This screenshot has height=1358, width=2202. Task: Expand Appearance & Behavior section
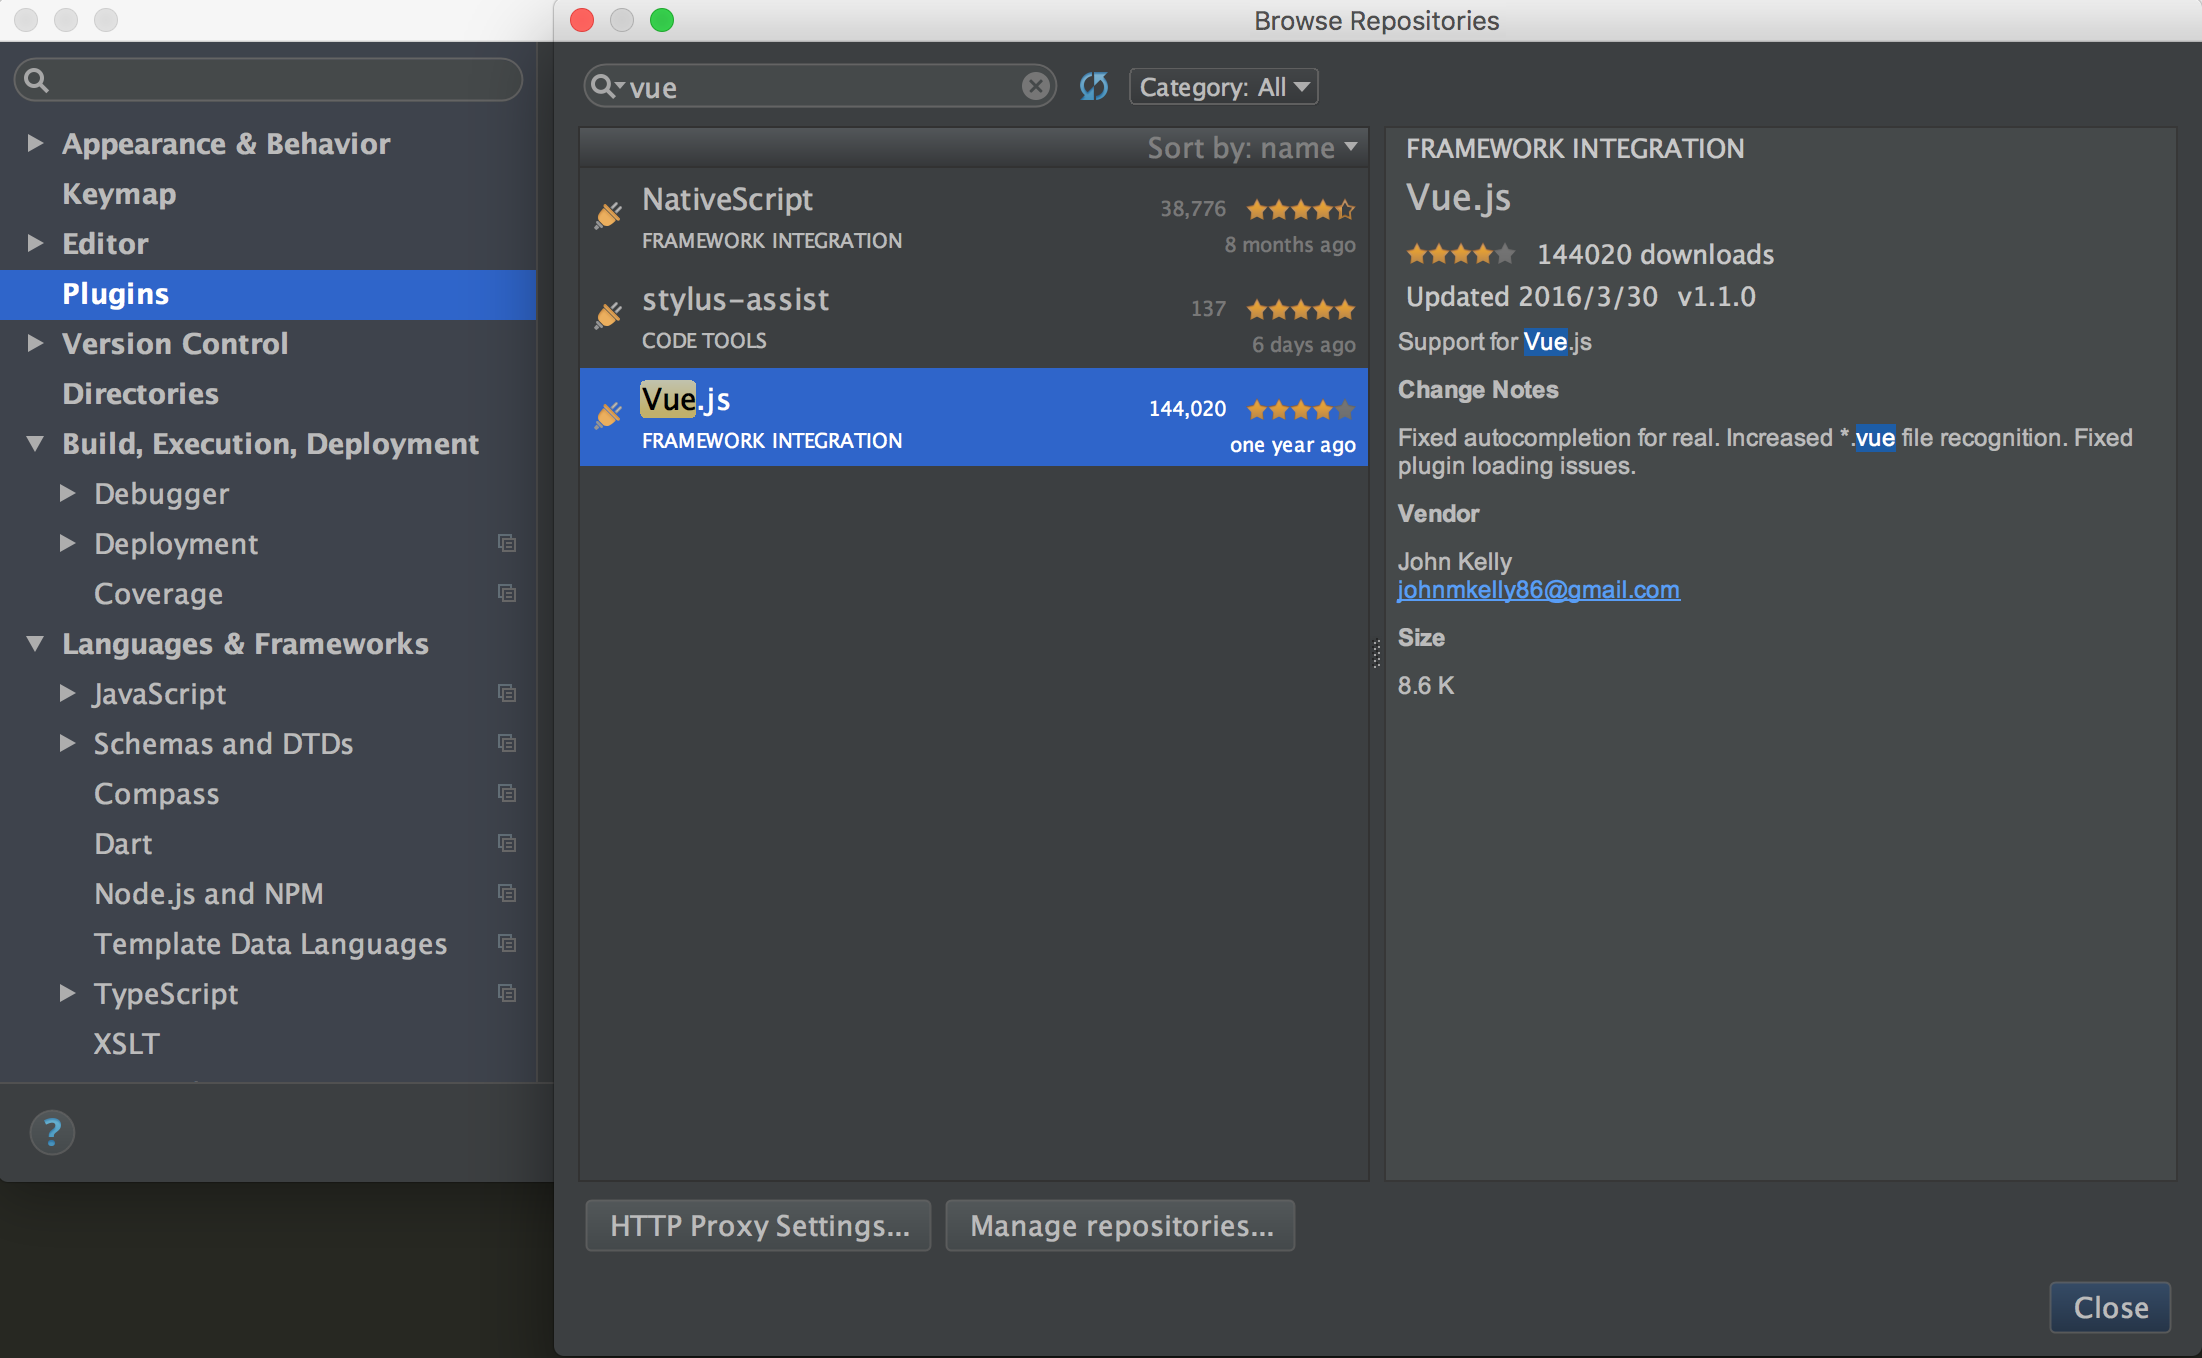tap(35, 143)
